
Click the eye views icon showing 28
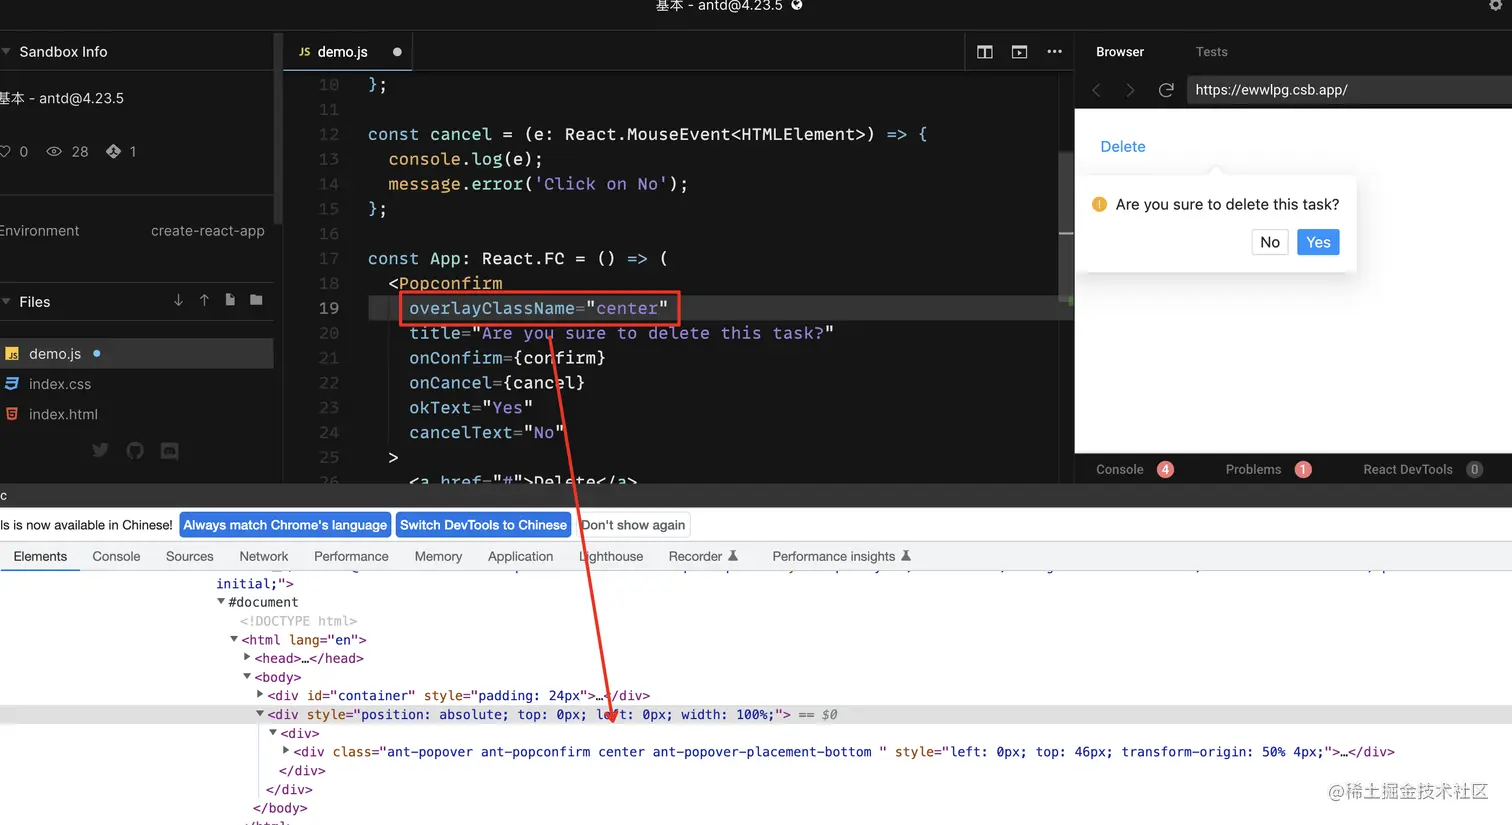54,151
